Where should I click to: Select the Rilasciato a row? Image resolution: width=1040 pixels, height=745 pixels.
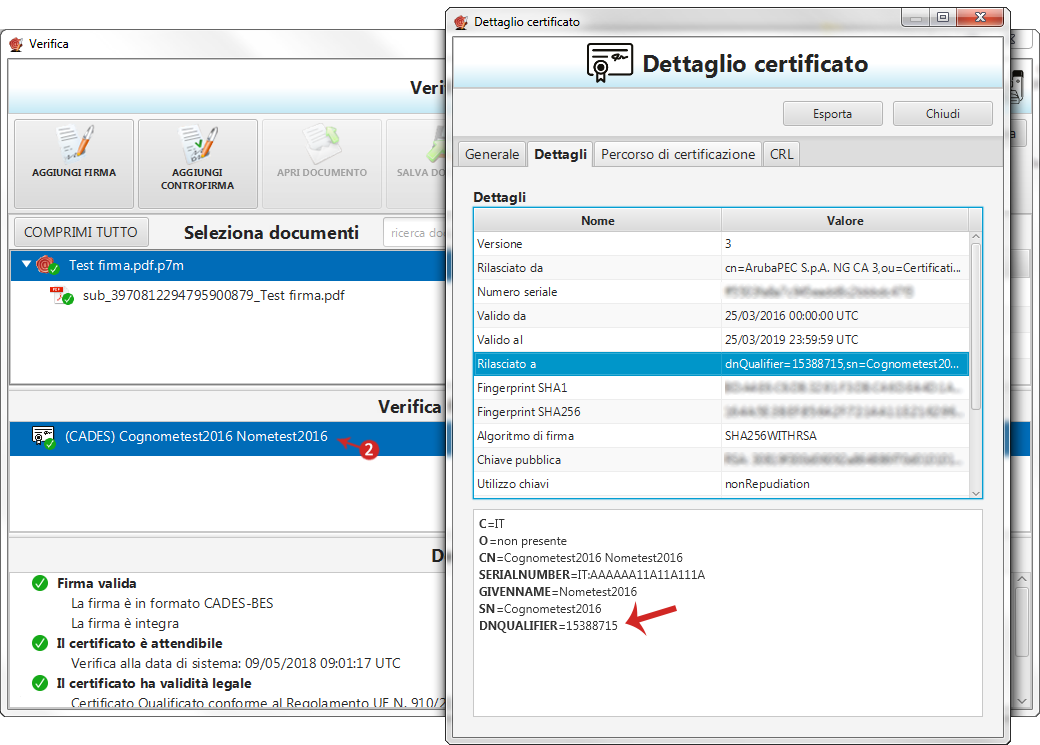click(x=722, y=364)
